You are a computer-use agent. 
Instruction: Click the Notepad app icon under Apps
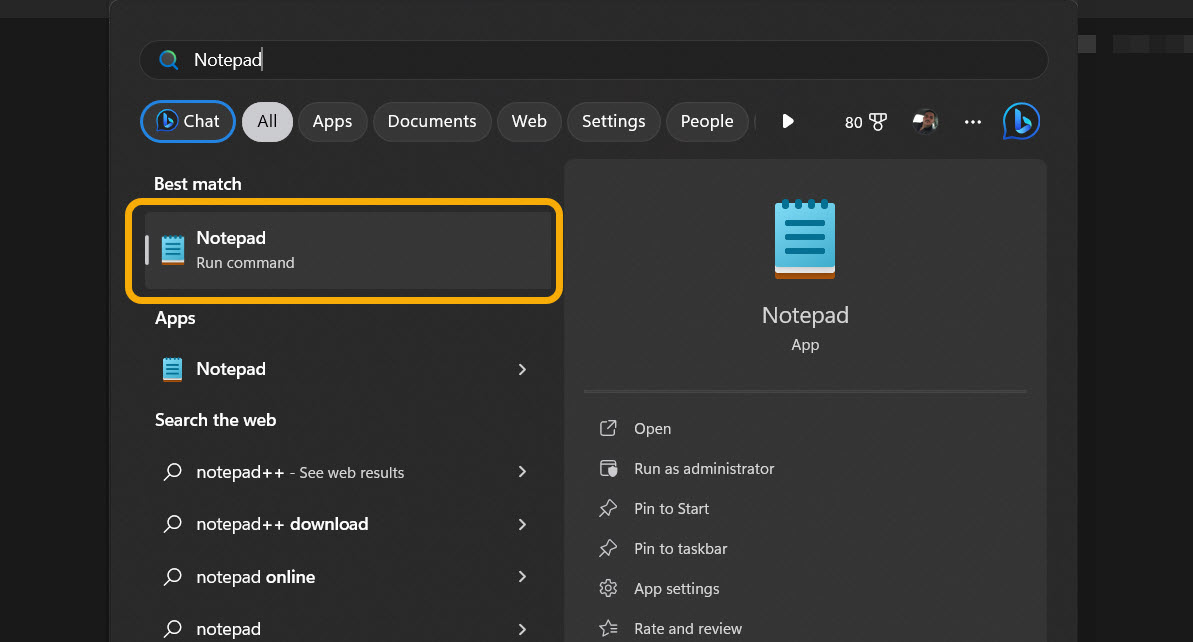click(171, 368)
